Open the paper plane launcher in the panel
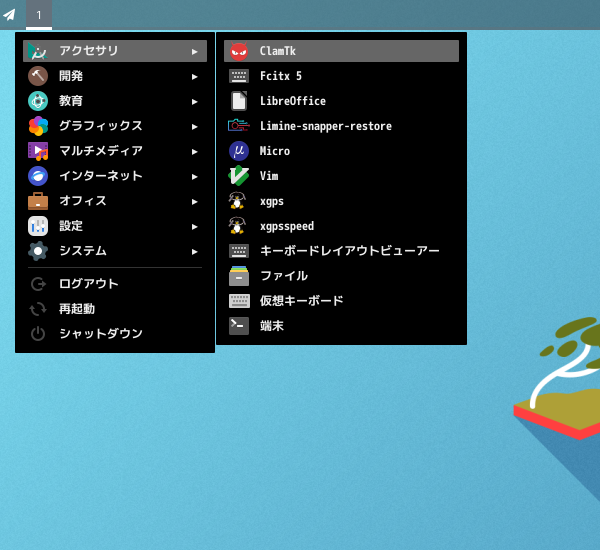The height and width of the screenshot is (550, 600). [9, 15]
